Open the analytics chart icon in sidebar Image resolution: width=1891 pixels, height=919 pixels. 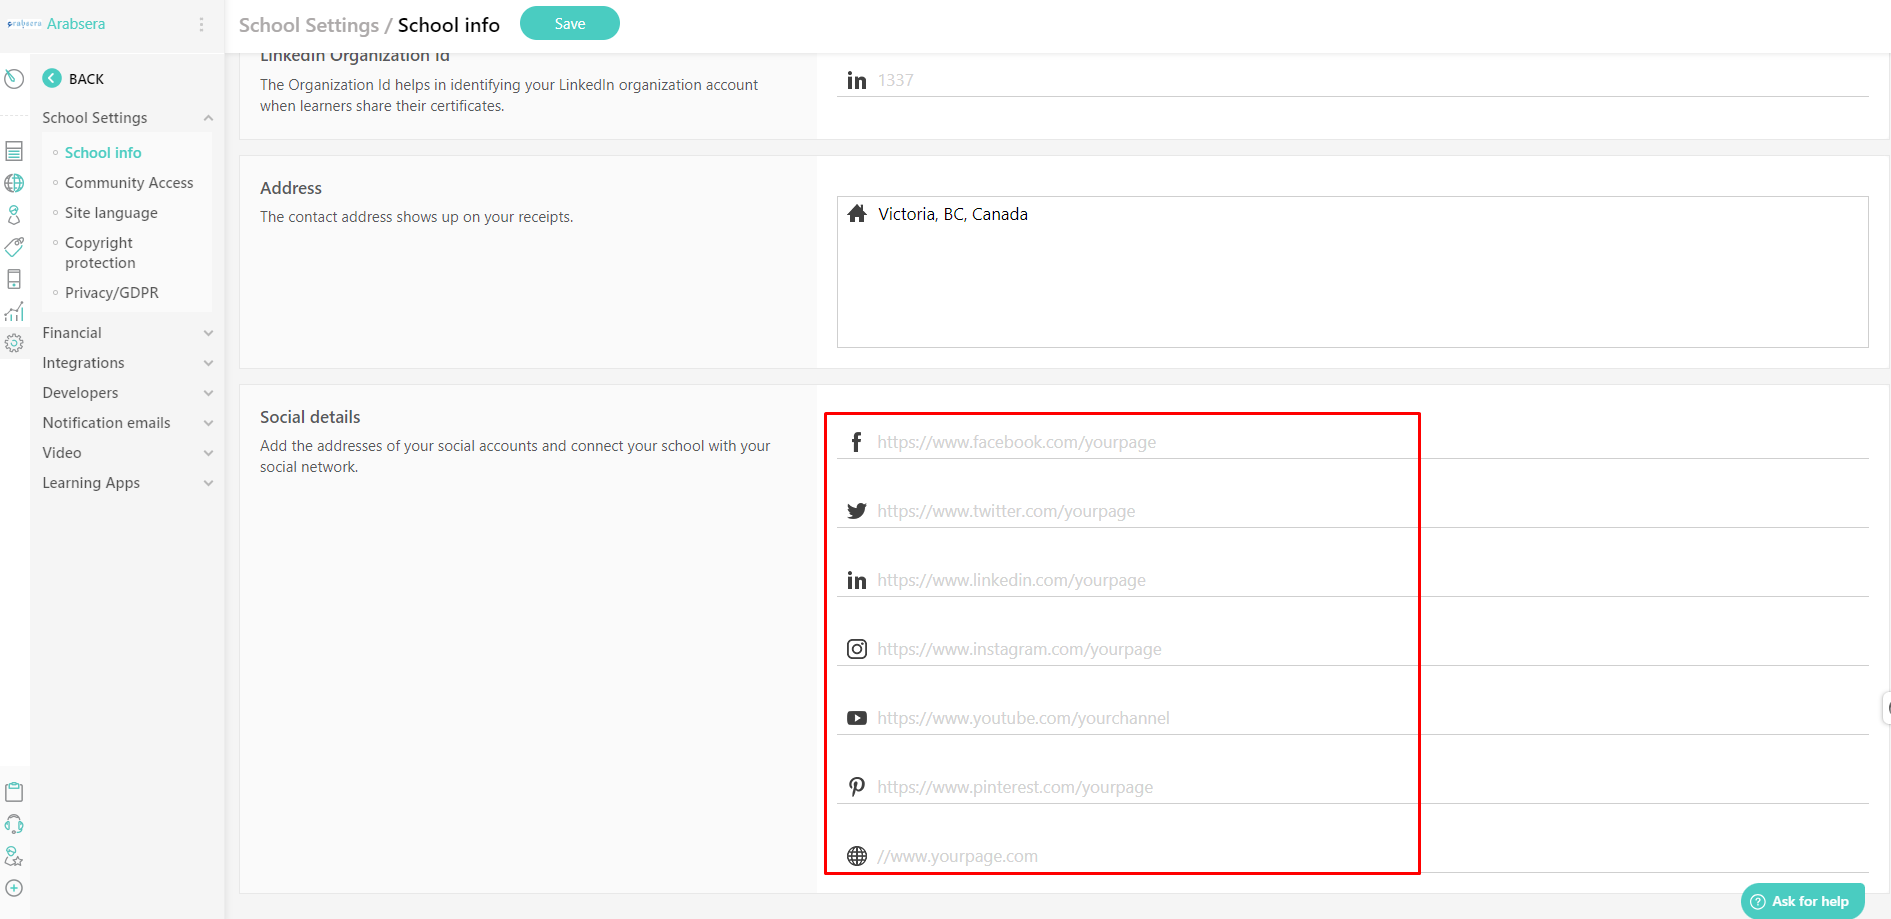[14, 312]
